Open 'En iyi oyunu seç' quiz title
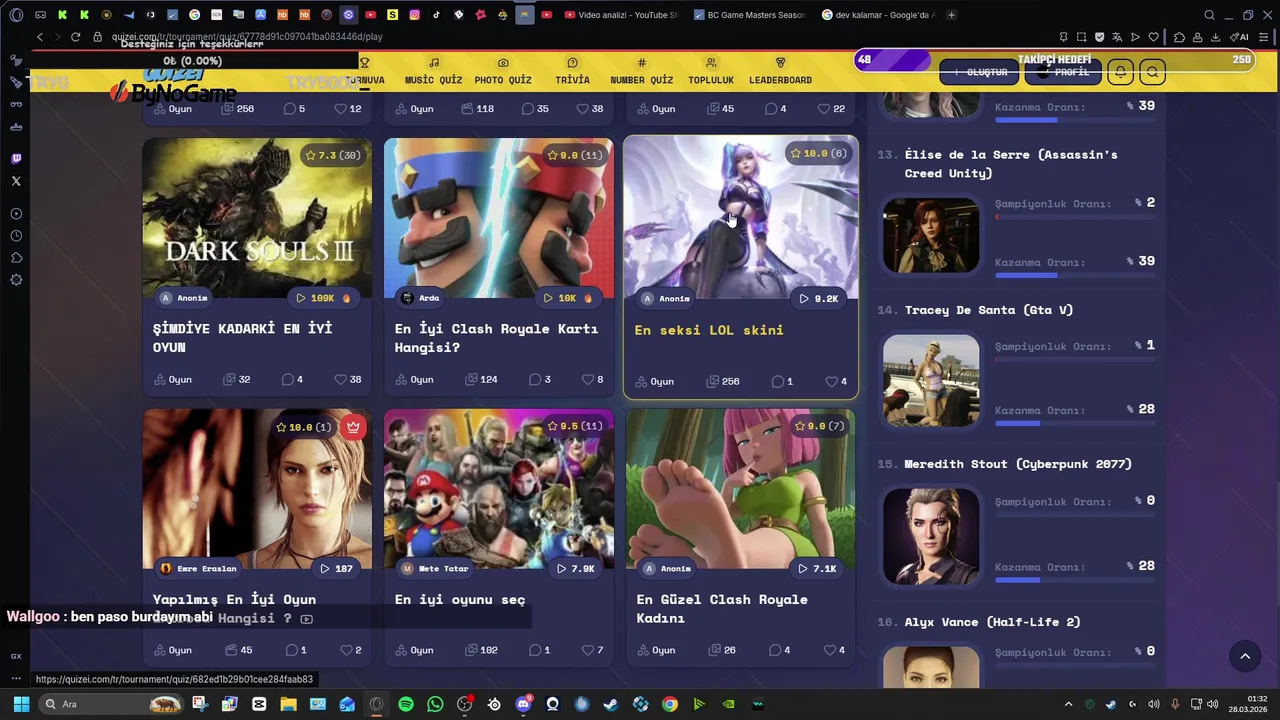This screenshot has height=720, width=1280. point(460,599)
